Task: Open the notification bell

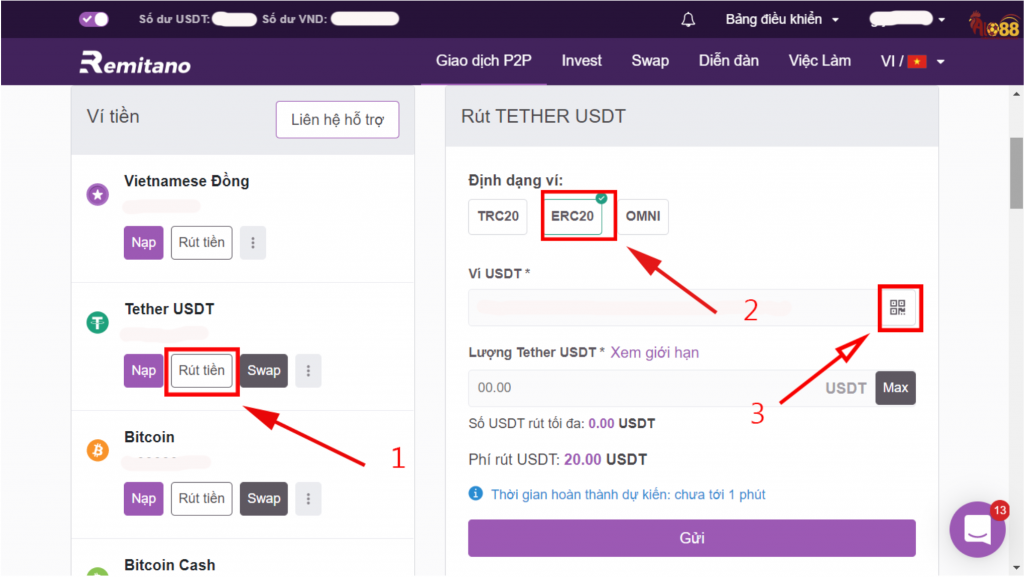Action: (688, 20)
